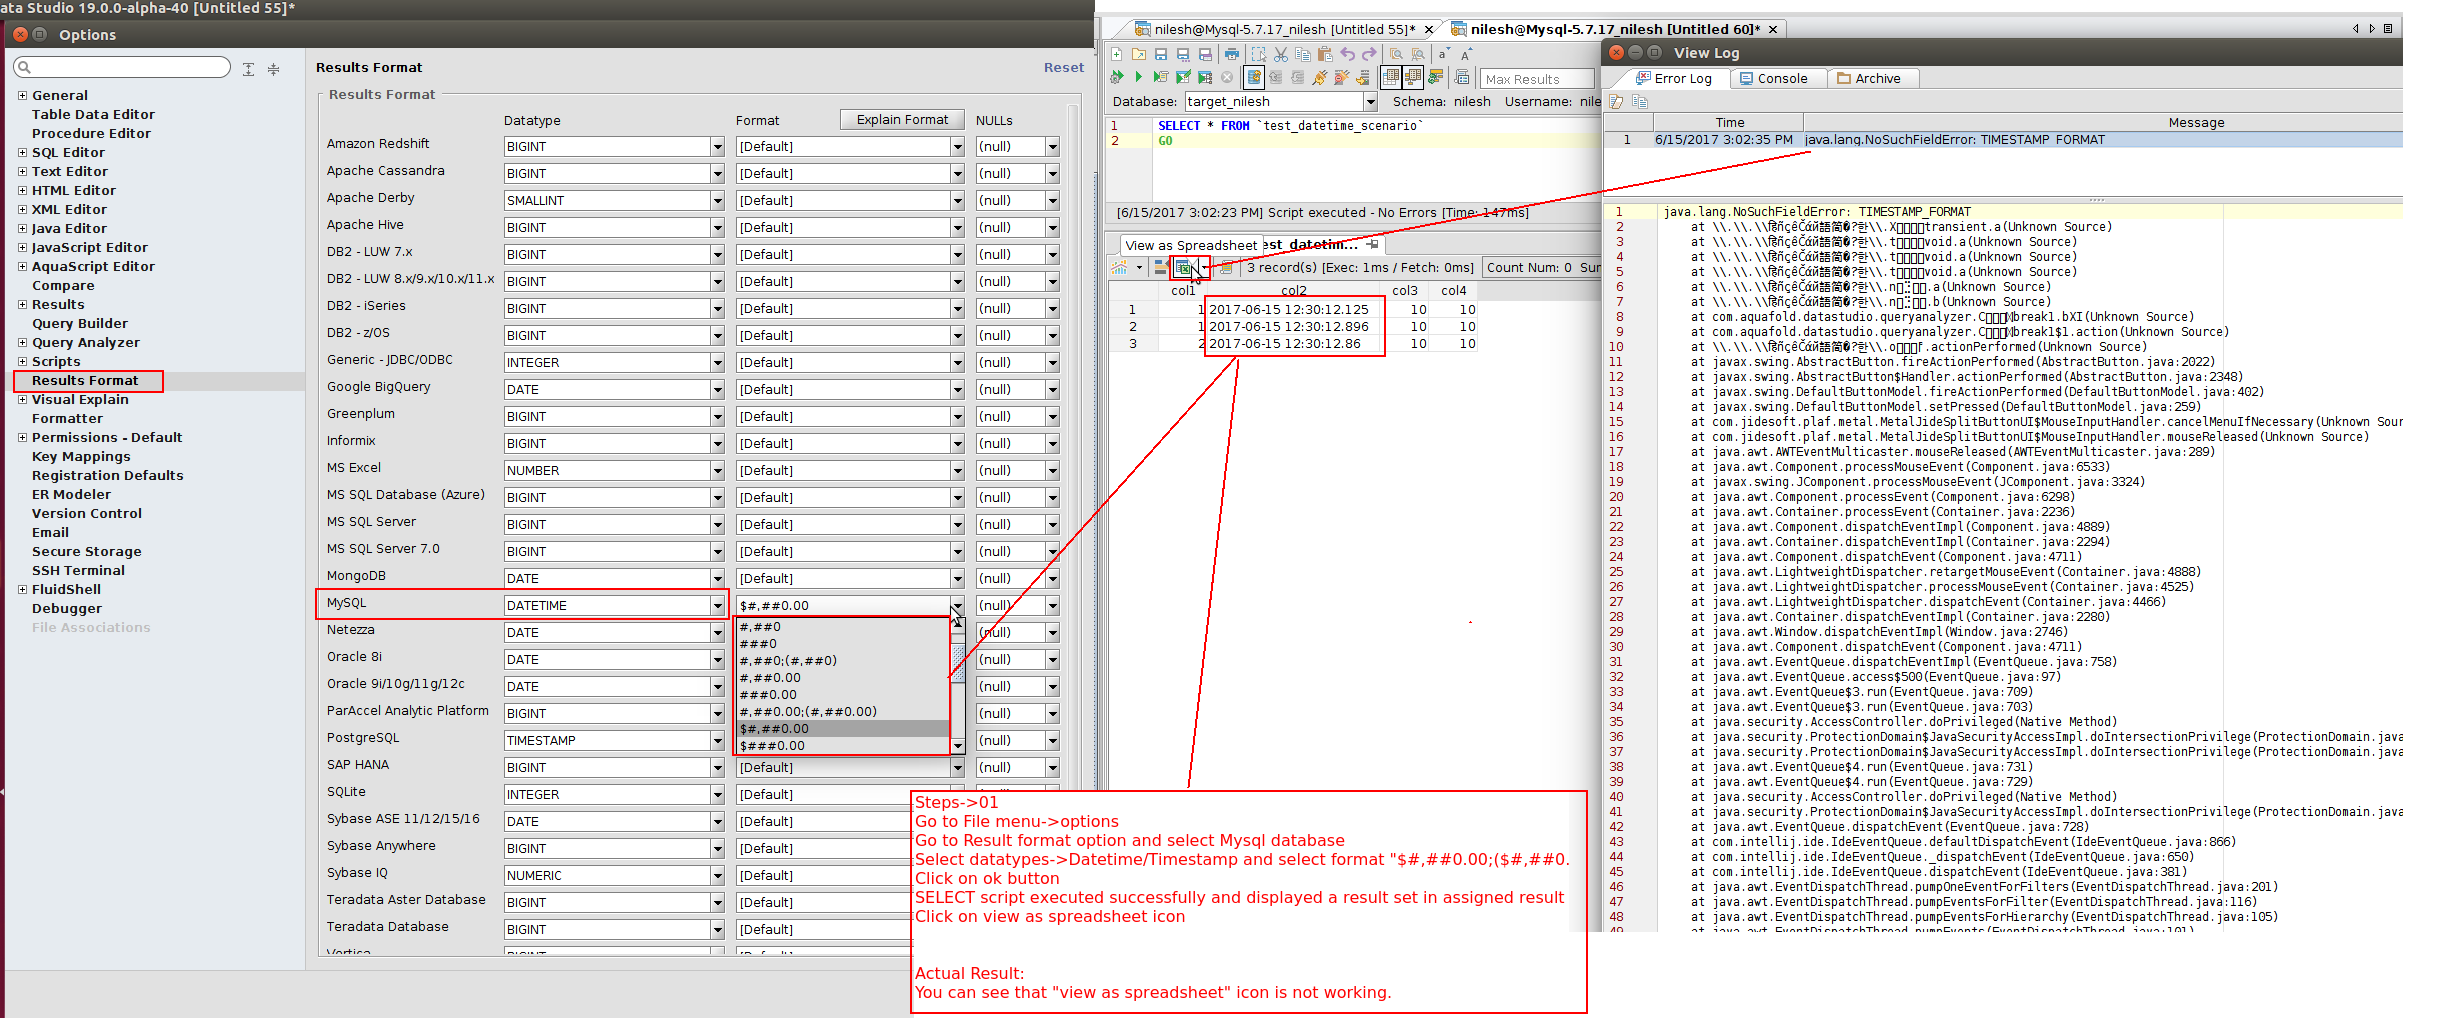
Task: Click the Explain Format button
Action: pos(902,119)
